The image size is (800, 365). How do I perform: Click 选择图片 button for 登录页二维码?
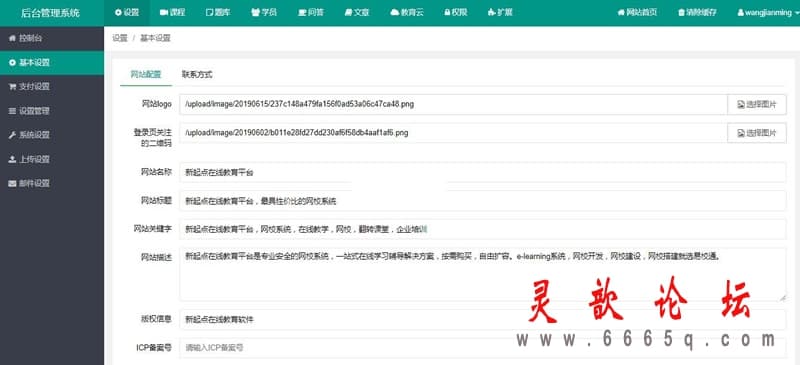(x=757, y=133)
